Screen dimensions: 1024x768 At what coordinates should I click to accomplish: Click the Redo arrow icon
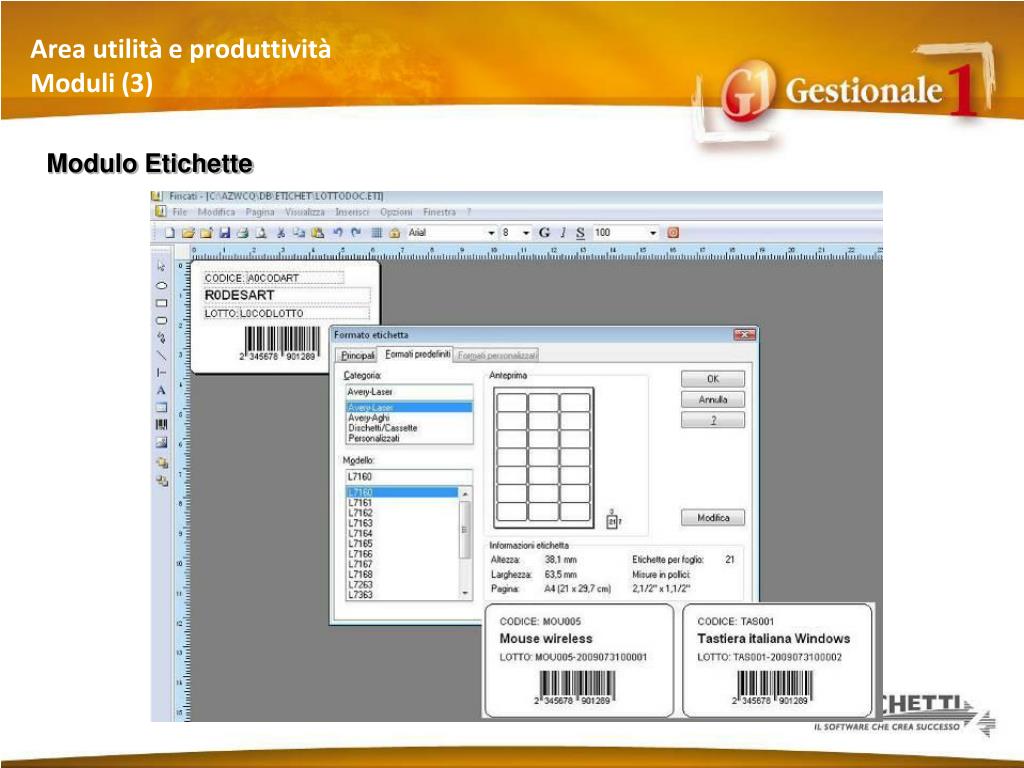[x=356, y=232]
